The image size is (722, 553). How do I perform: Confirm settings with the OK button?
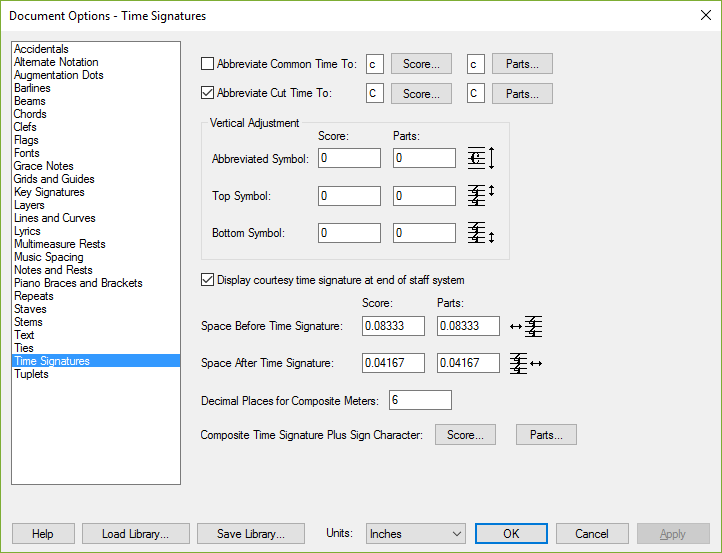511,534
